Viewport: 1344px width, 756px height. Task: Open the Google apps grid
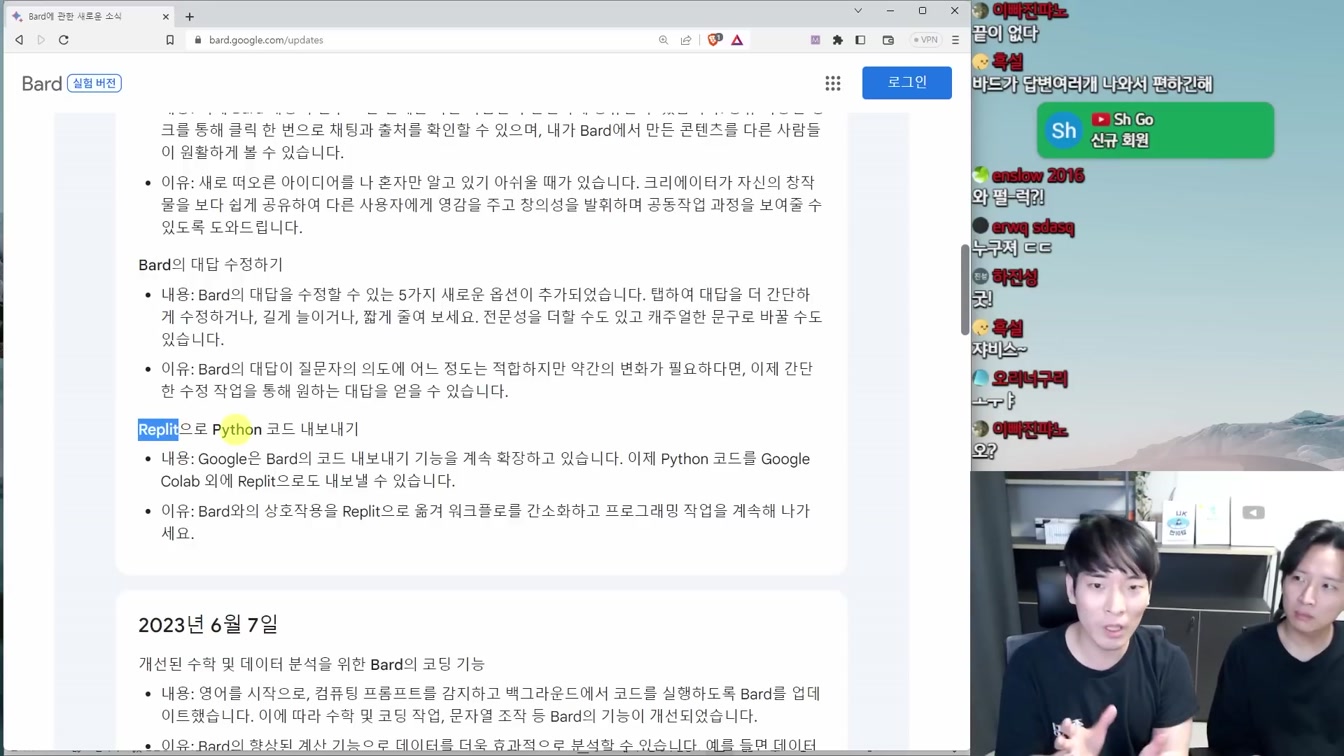point(833,83)
